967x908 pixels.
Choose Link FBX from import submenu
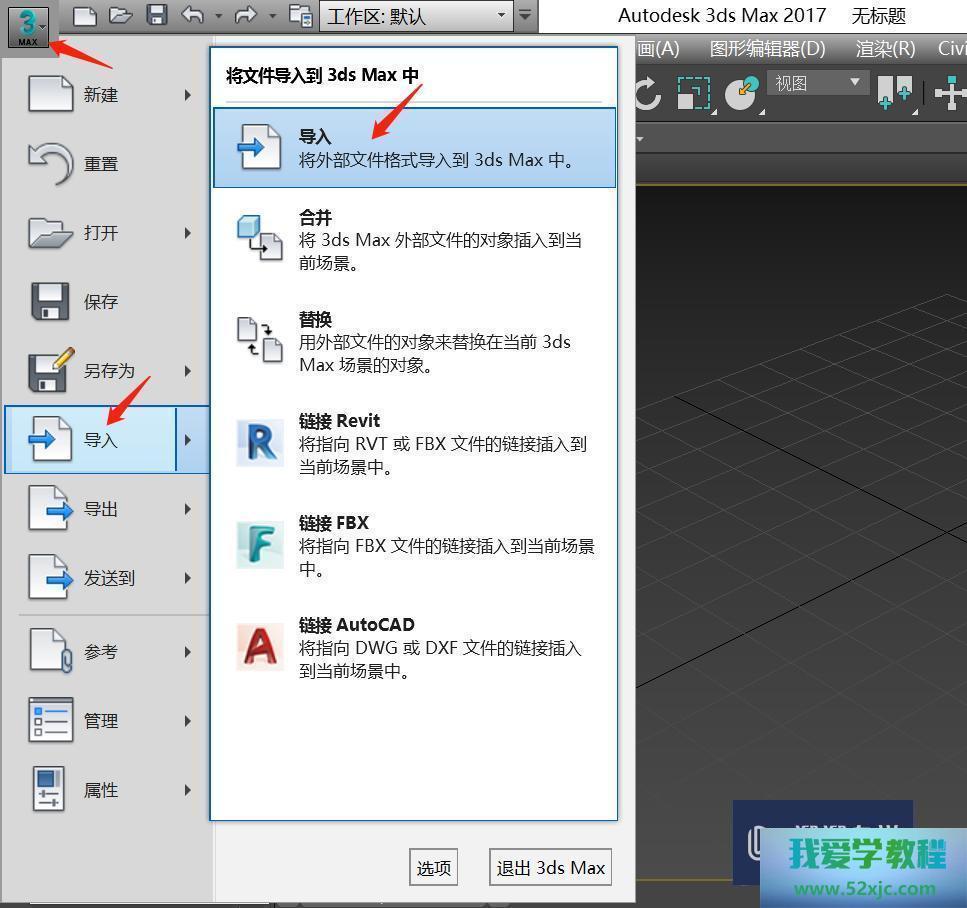pyautogui.click(x=414, y=546)
